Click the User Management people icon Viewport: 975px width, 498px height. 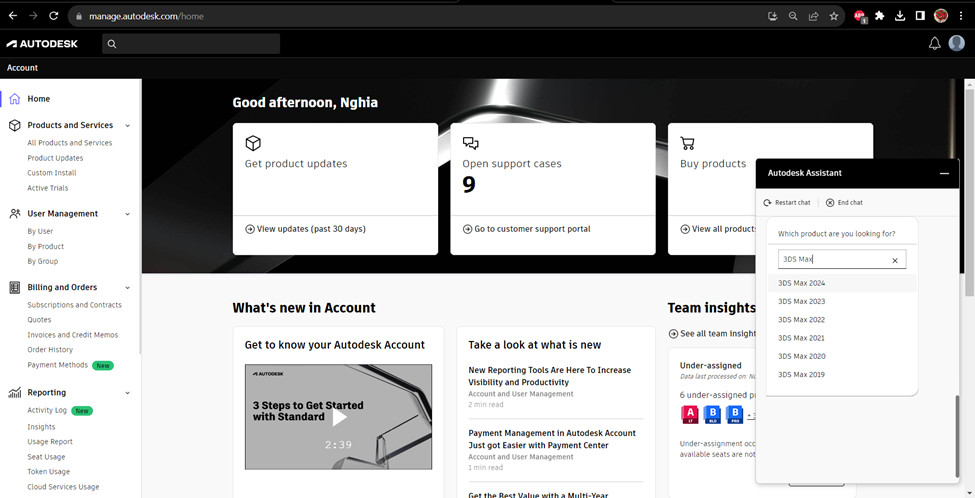pyautogui.click(x=14, y=214)
